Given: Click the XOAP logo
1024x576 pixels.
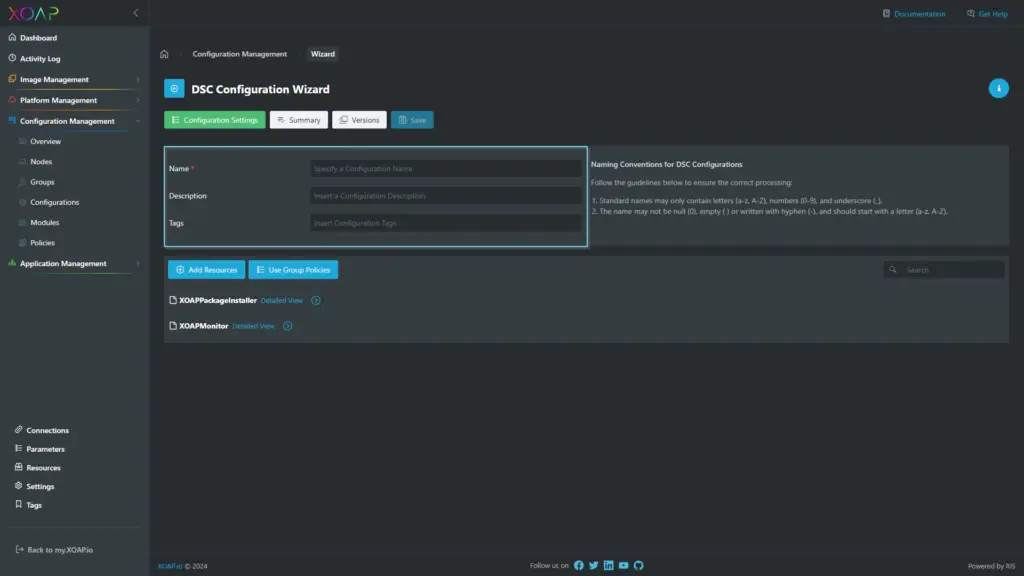Looking at the screenshot, I should 33,13.
